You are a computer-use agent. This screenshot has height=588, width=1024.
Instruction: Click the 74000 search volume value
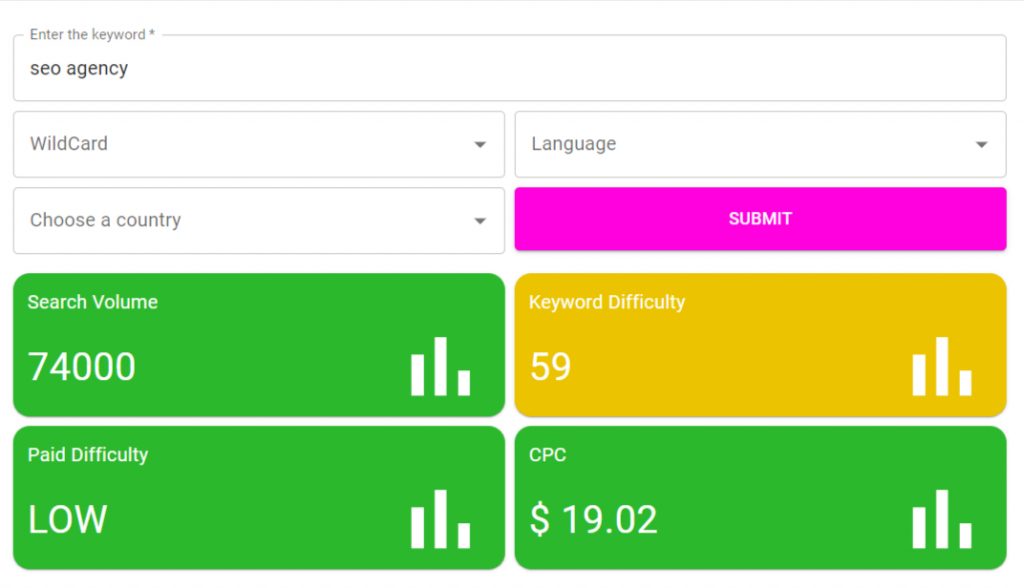pos(82,367)
